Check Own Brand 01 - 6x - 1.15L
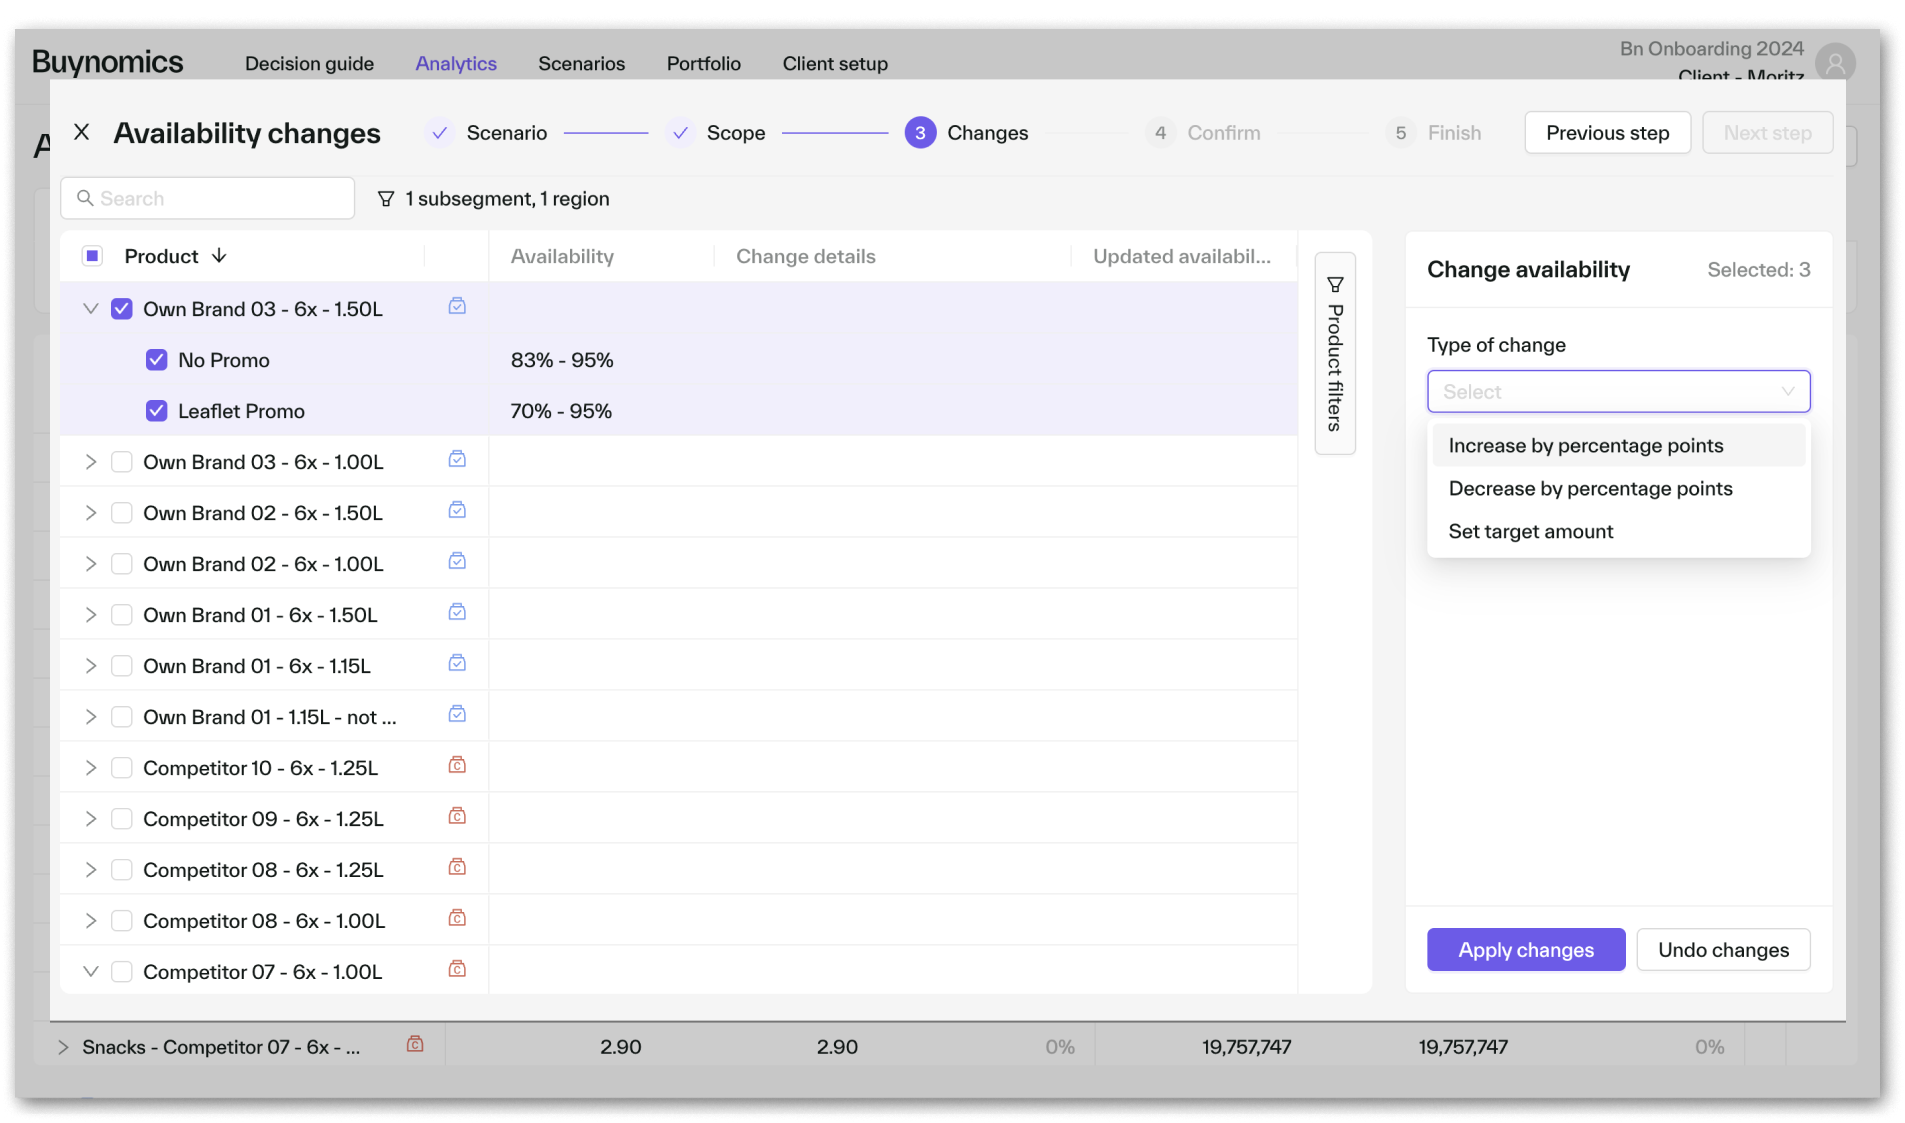 click(x=122, y=666)
